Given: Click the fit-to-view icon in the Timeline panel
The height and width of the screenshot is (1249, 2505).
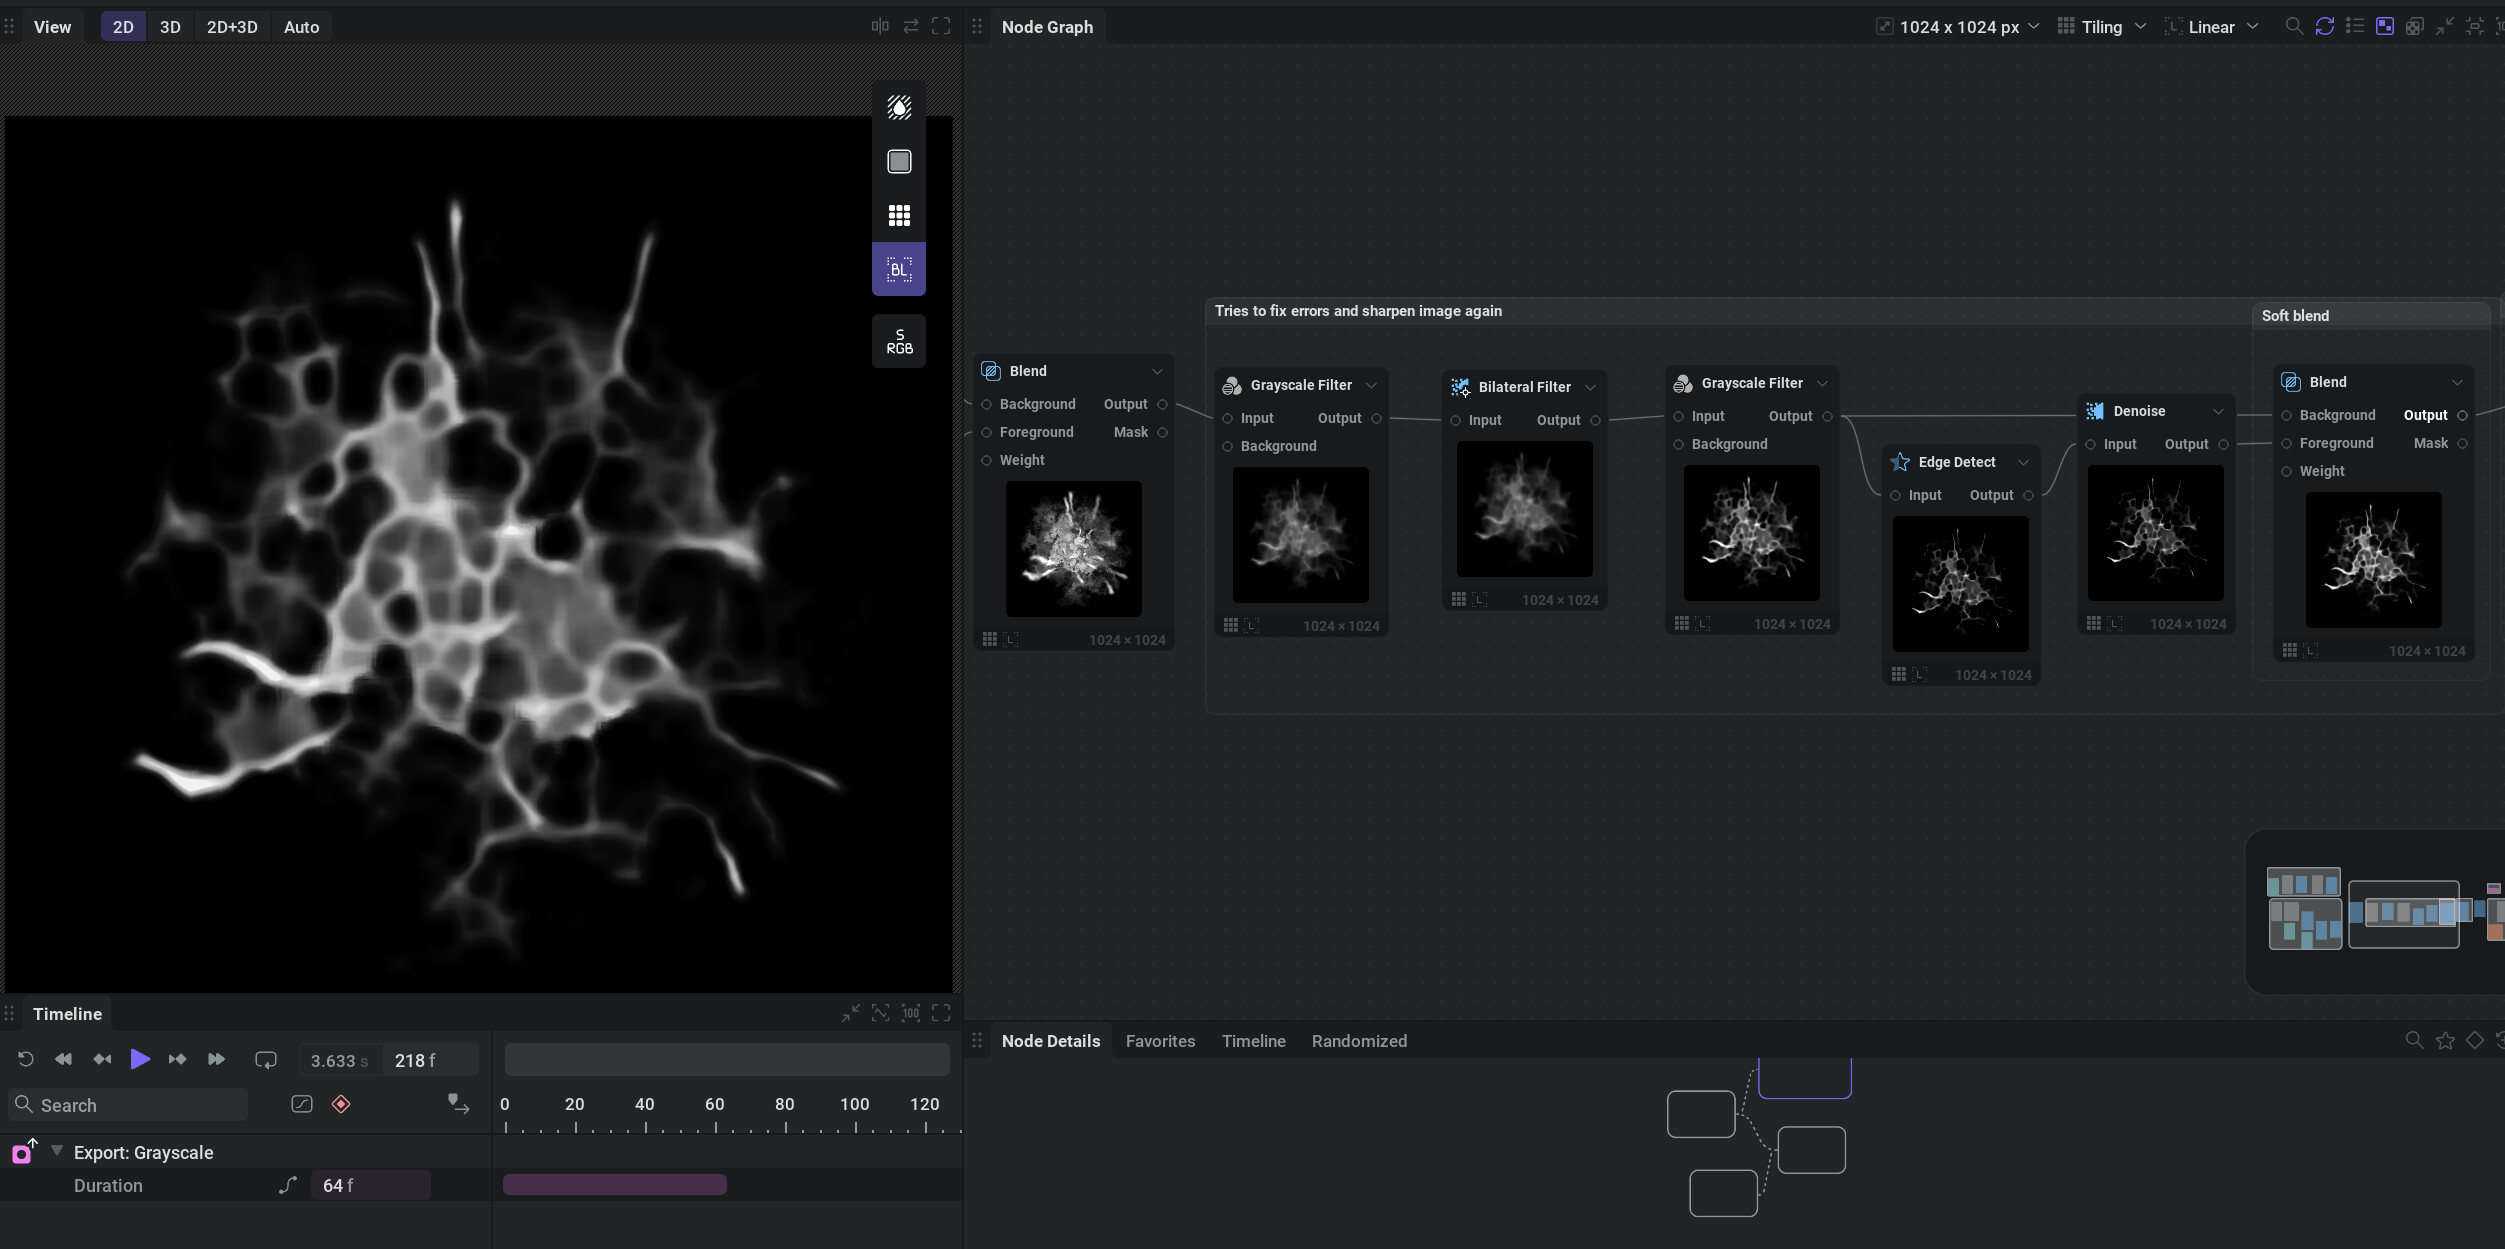Looking at the screenshot, I should (x=880, y=1012).
